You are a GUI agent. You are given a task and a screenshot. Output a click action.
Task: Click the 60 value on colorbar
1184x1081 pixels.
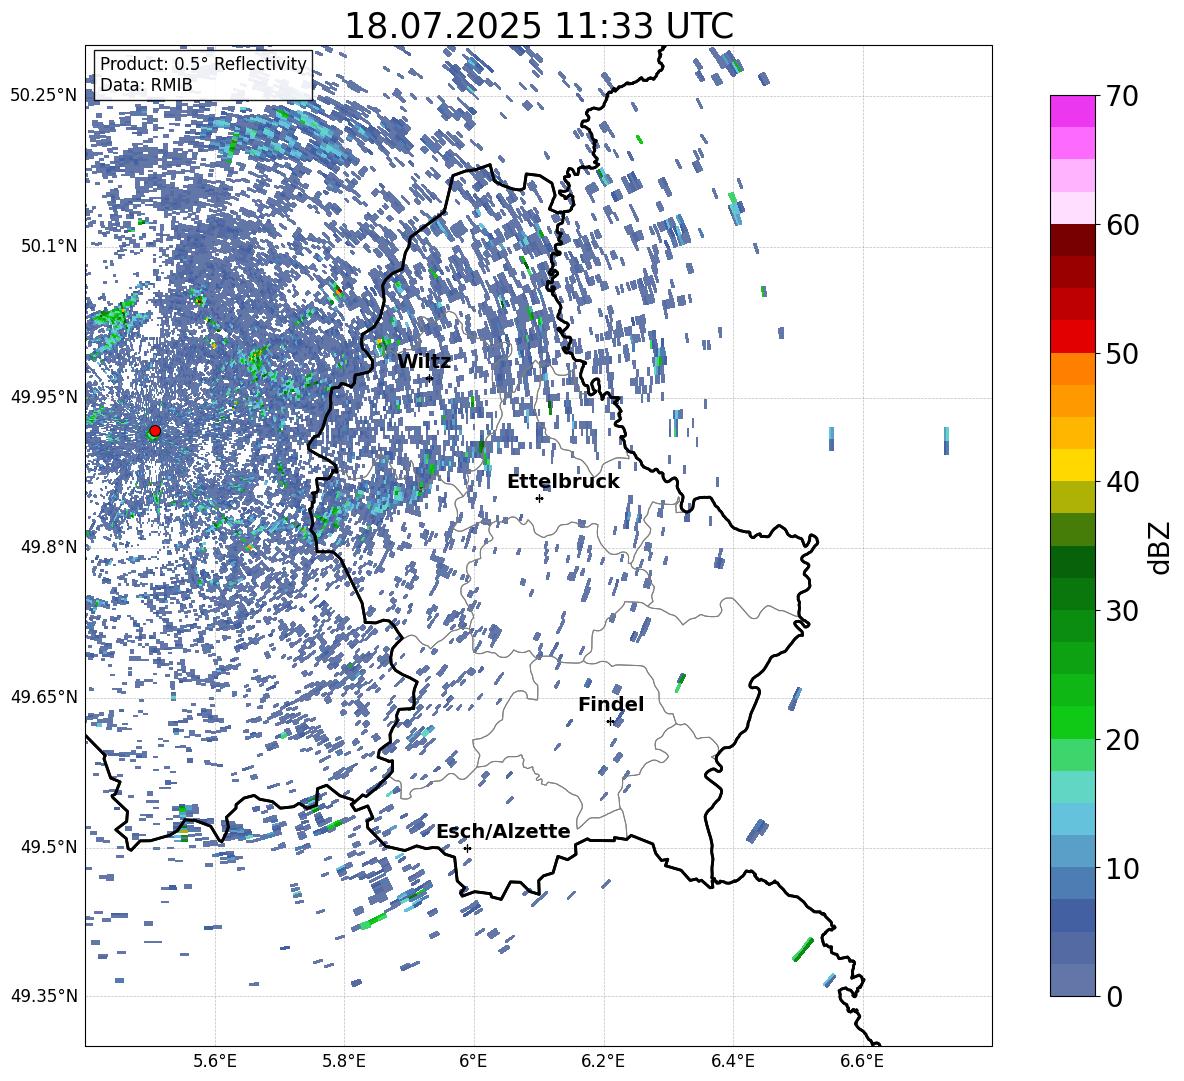(x=1121, y=225)
